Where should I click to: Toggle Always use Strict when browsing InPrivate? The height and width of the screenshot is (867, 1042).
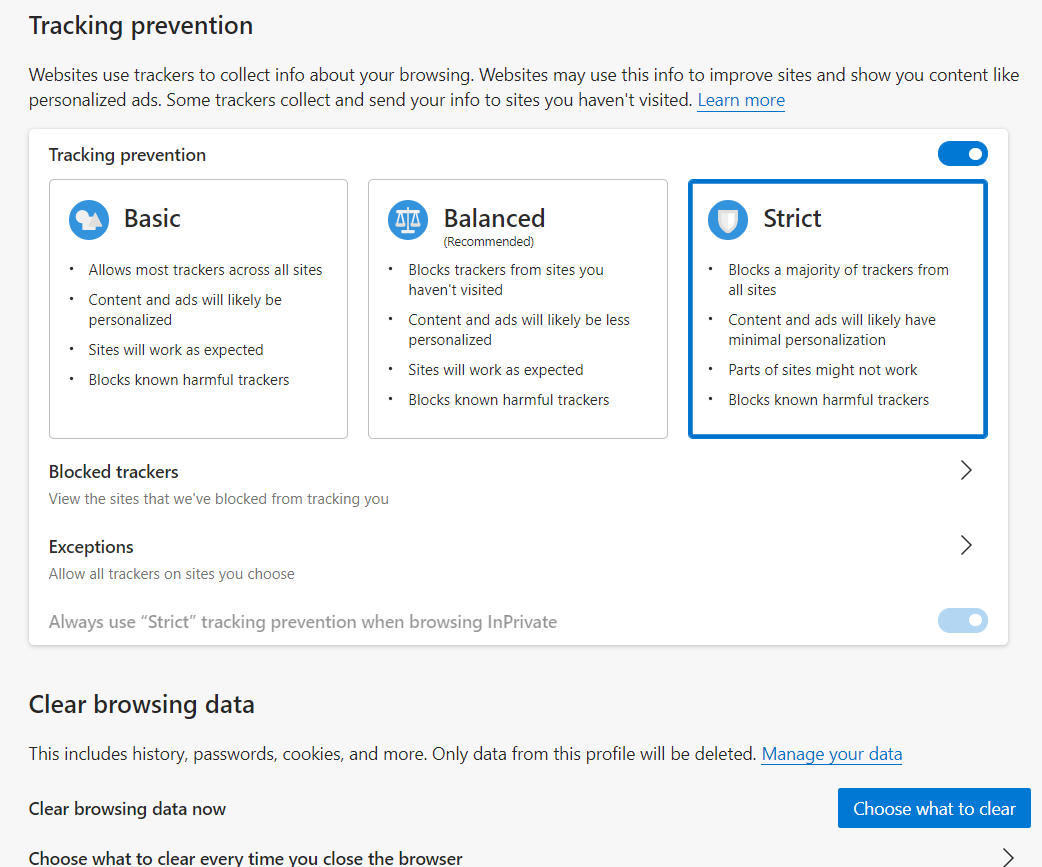point(962,621)
